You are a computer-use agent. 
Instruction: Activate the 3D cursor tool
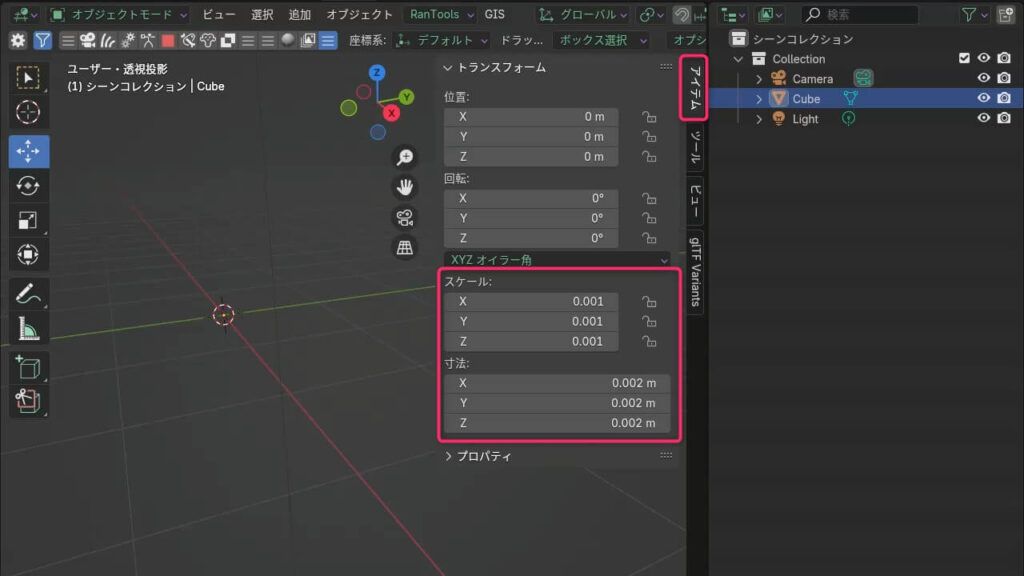28,112
